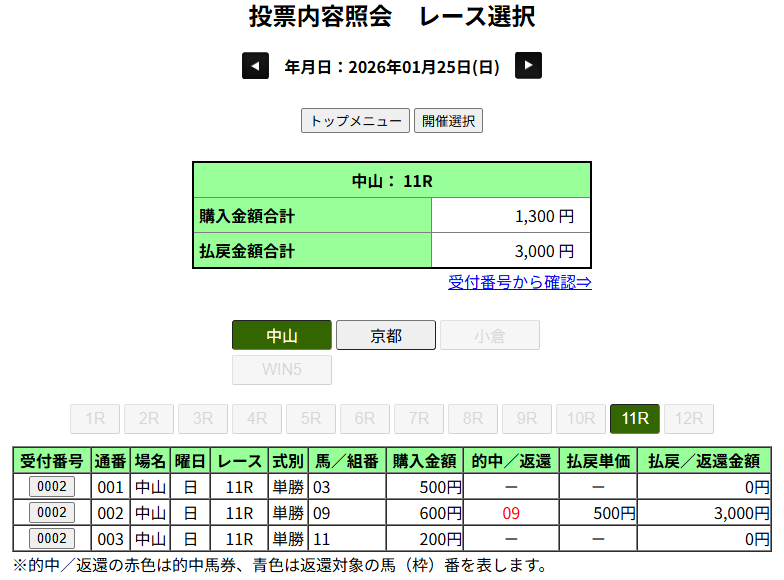
Task: Choose the 9R race button
Action: [x=527, y=418]
